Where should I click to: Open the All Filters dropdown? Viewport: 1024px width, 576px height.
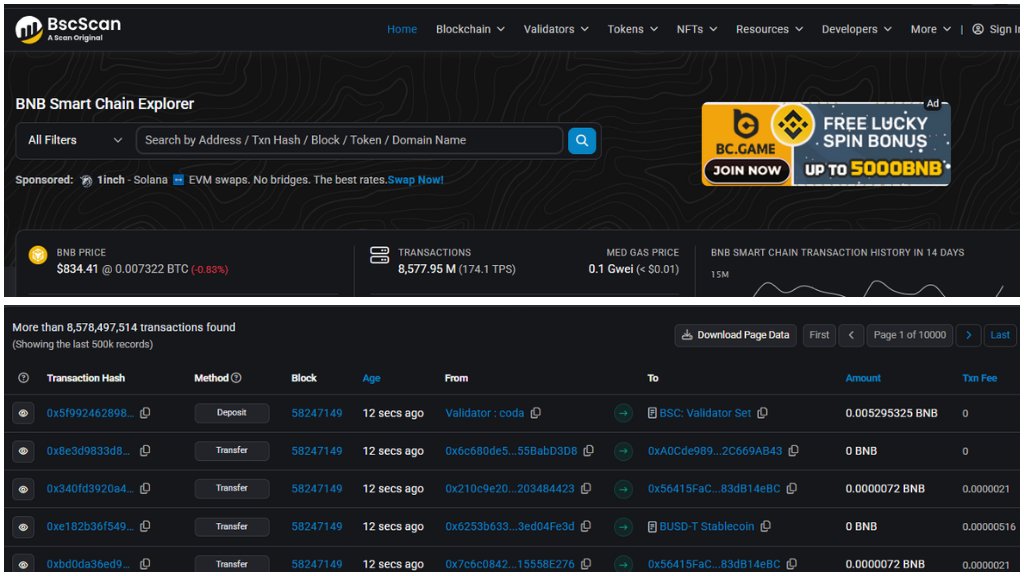[74, 140]
